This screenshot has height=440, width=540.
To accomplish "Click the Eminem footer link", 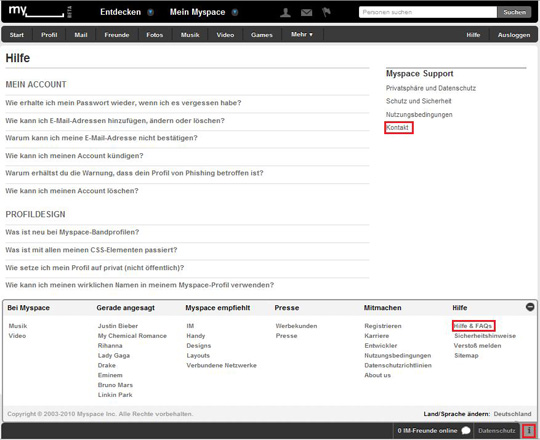I will click(x=110, y=375).
